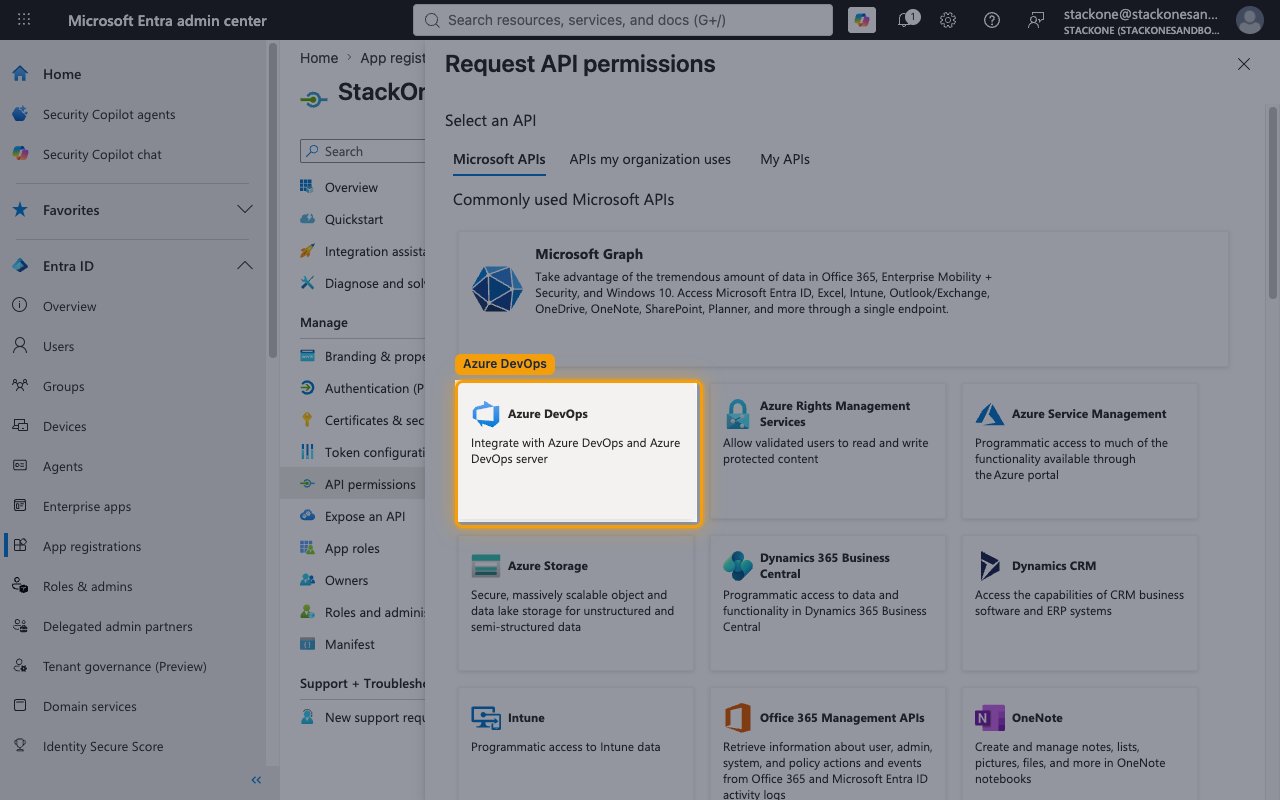Switch to APIs my organization uses tab

click(x=650, y=159)
